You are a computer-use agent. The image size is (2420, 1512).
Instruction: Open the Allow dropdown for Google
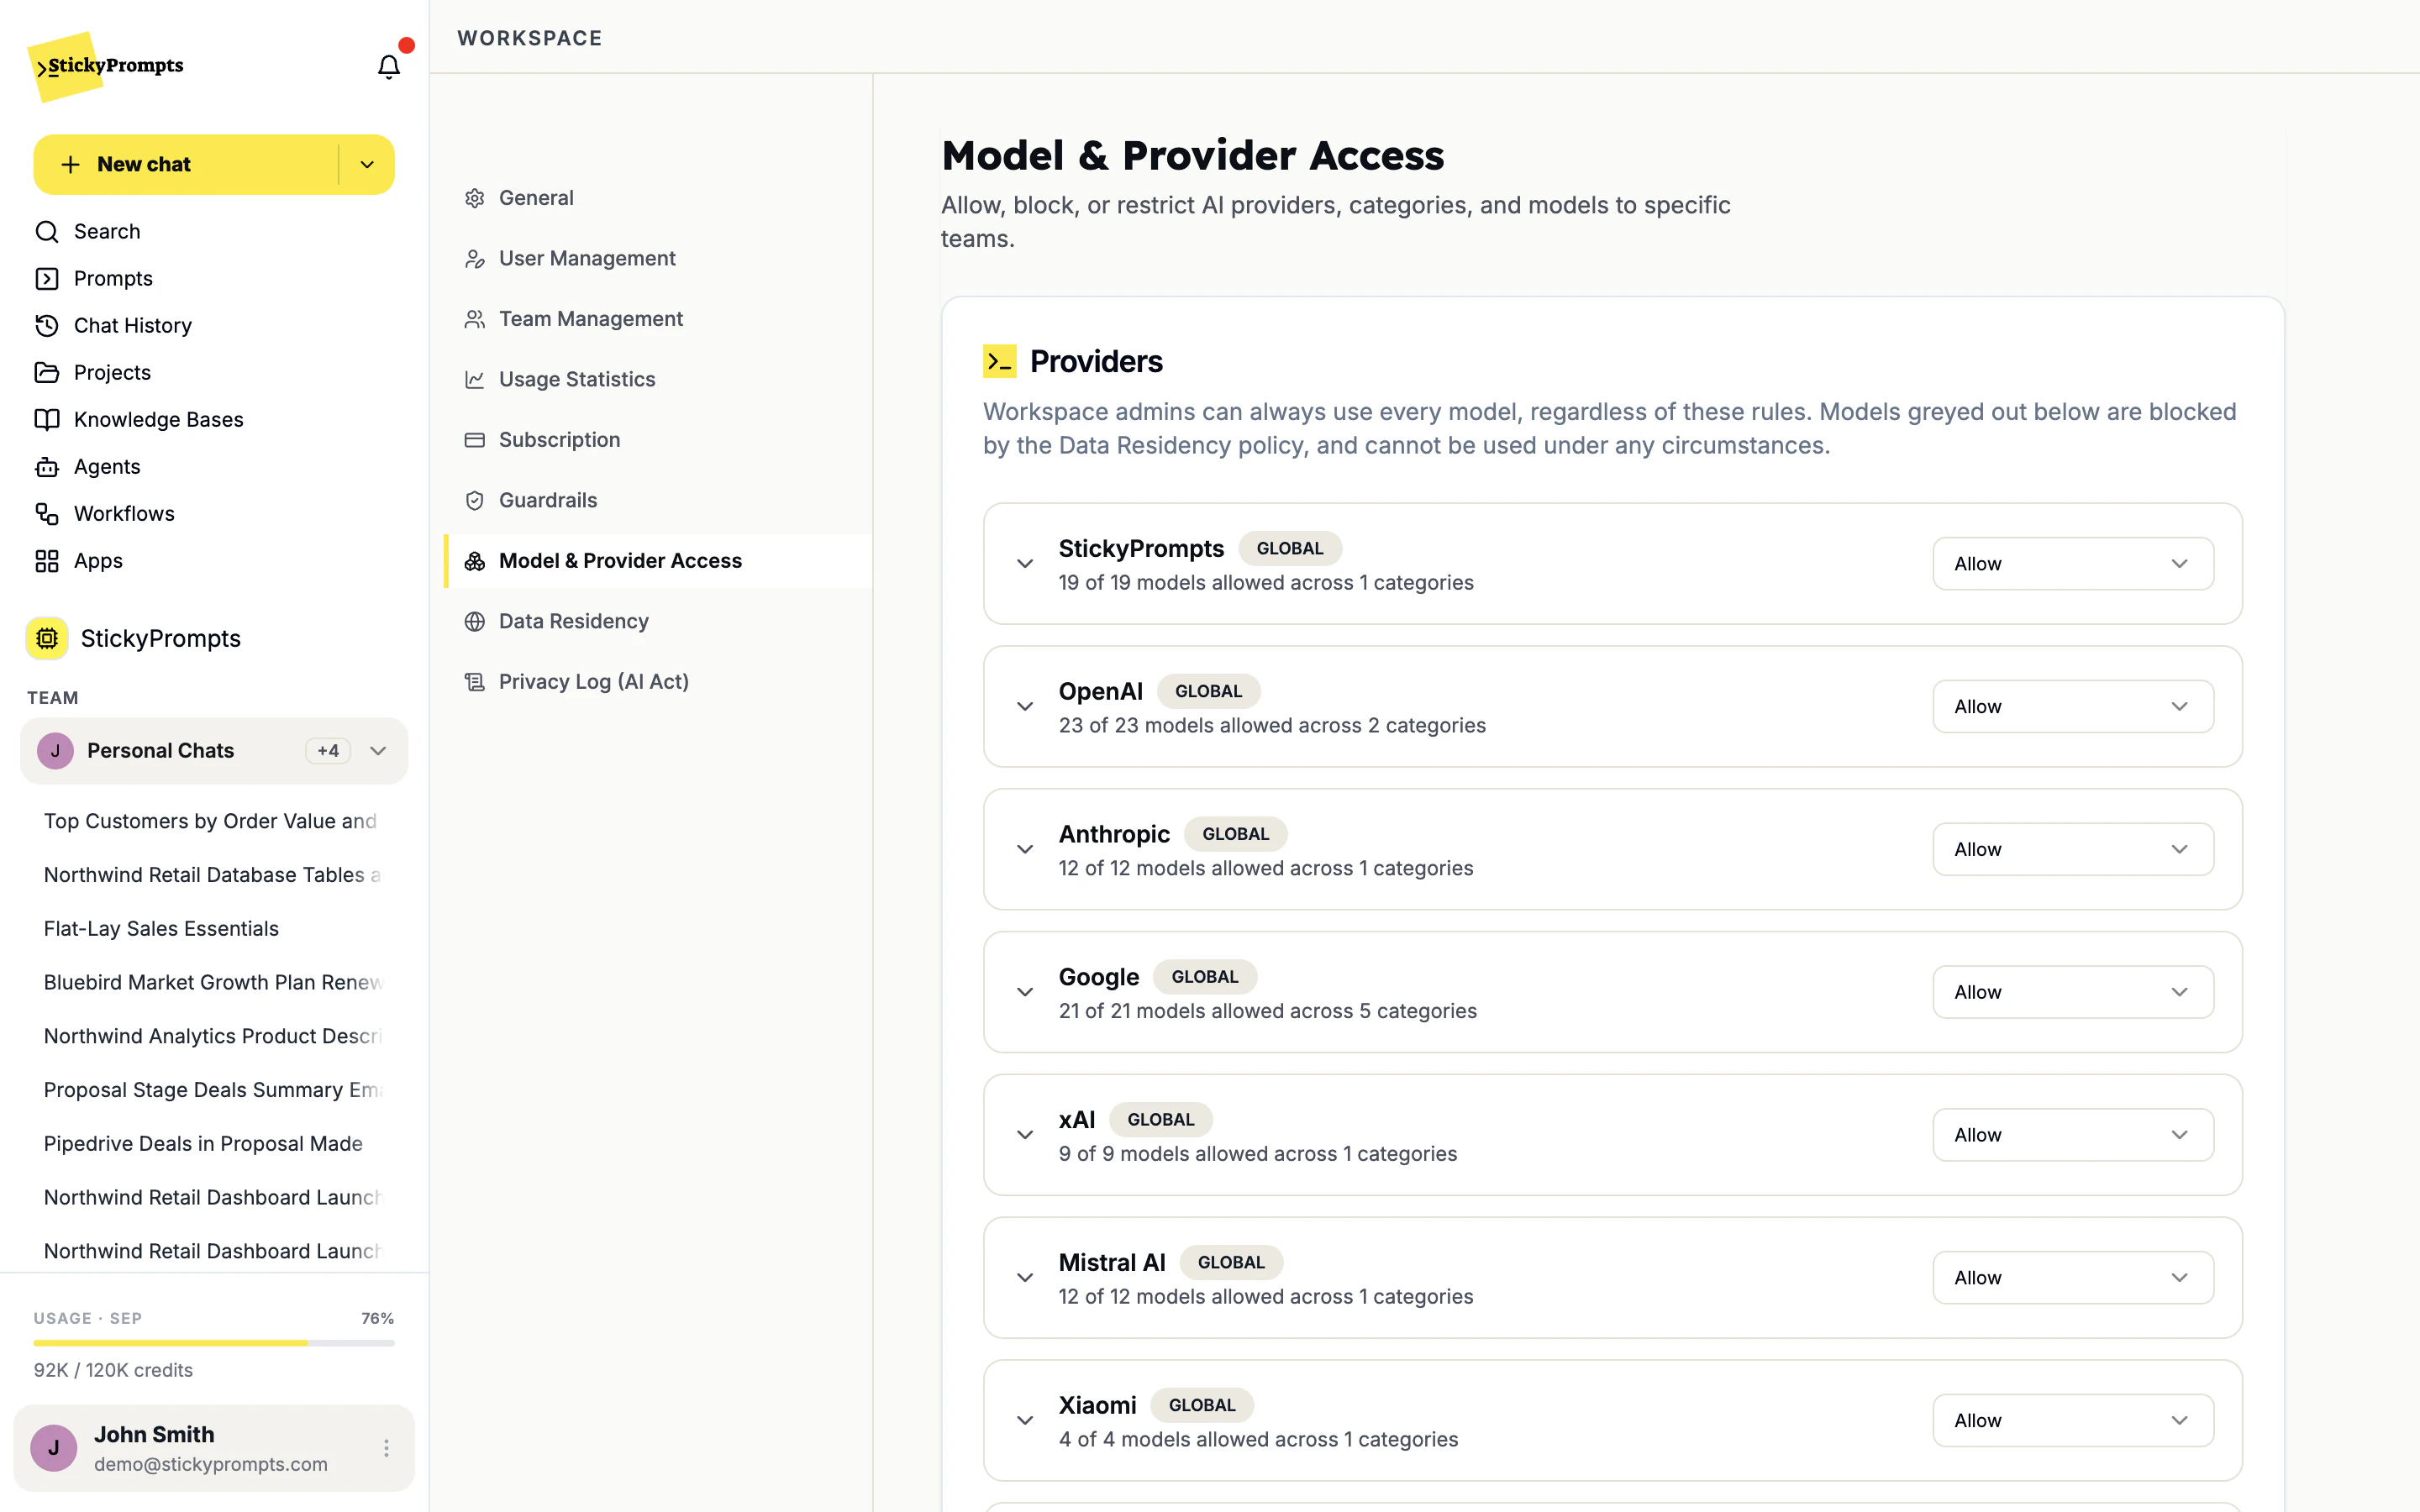[x=2072, y=992]
